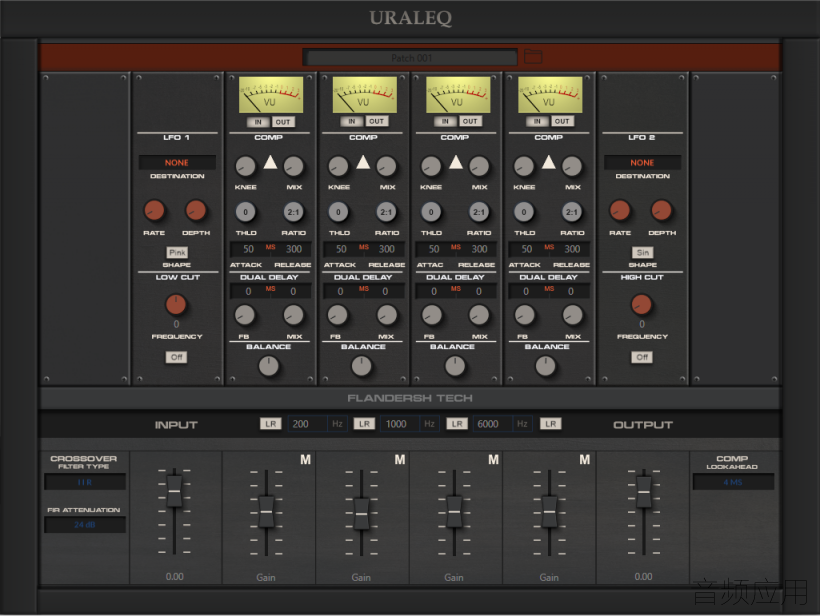Mute the second band with M button
Viewport: 820px width, 616px height.
point(400,460)
